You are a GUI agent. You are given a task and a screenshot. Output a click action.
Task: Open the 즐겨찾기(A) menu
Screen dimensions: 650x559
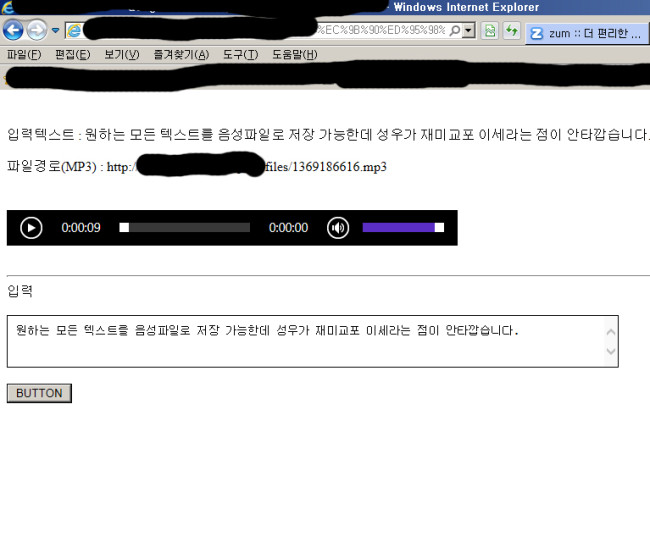181,54
